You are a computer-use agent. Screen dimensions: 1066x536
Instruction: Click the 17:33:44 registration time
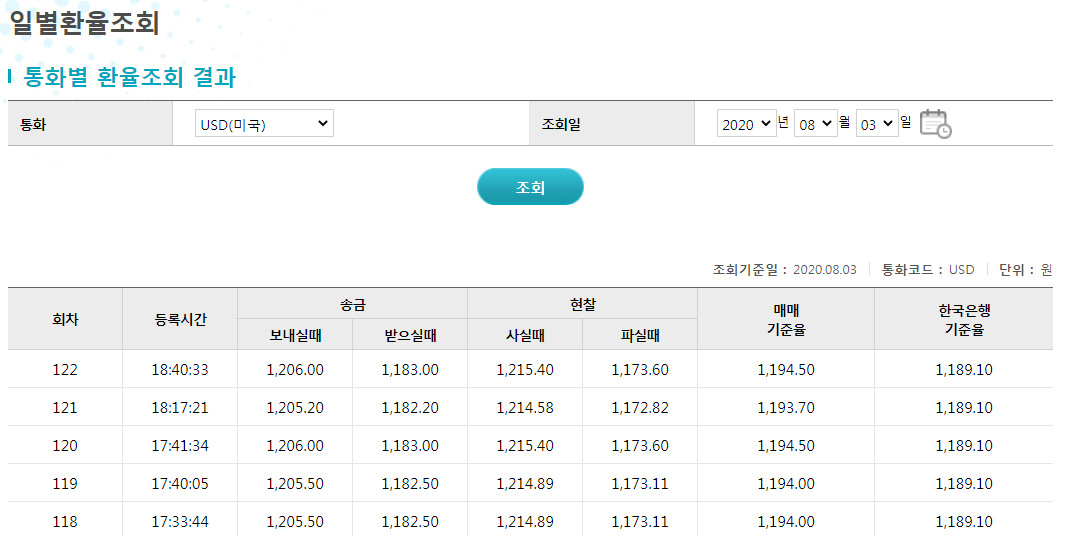pos(180,522)
